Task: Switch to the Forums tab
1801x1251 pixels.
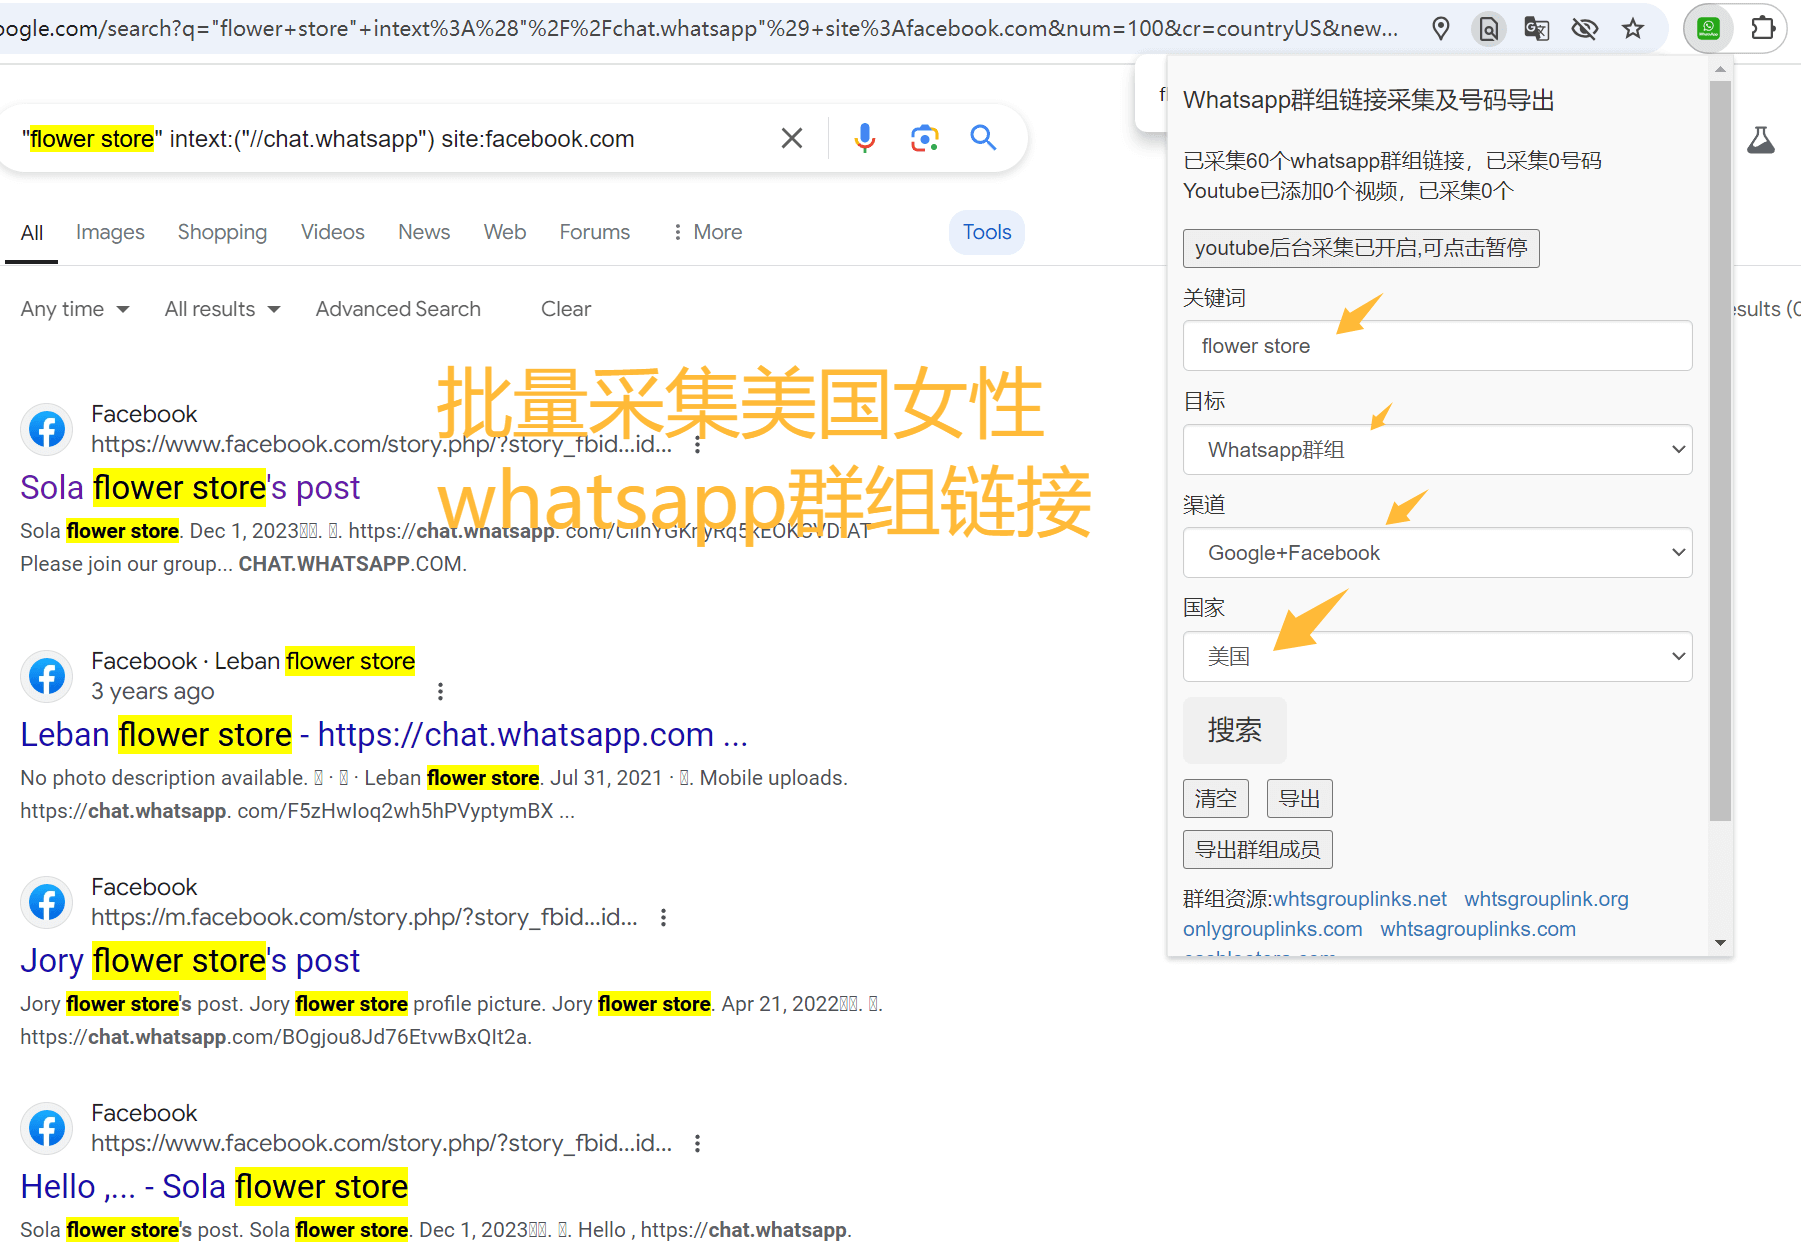Action: pyautogui.click(x=594, y=232)
